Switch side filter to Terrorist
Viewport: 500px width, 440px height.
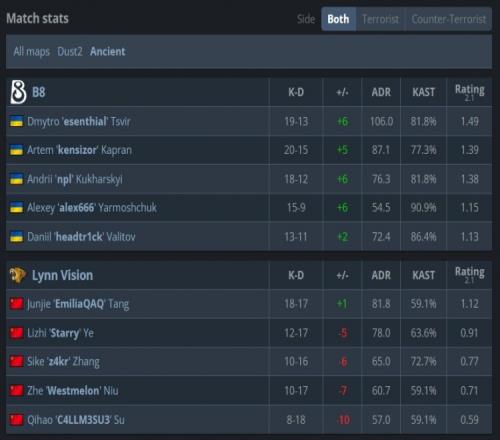(380, 19)
